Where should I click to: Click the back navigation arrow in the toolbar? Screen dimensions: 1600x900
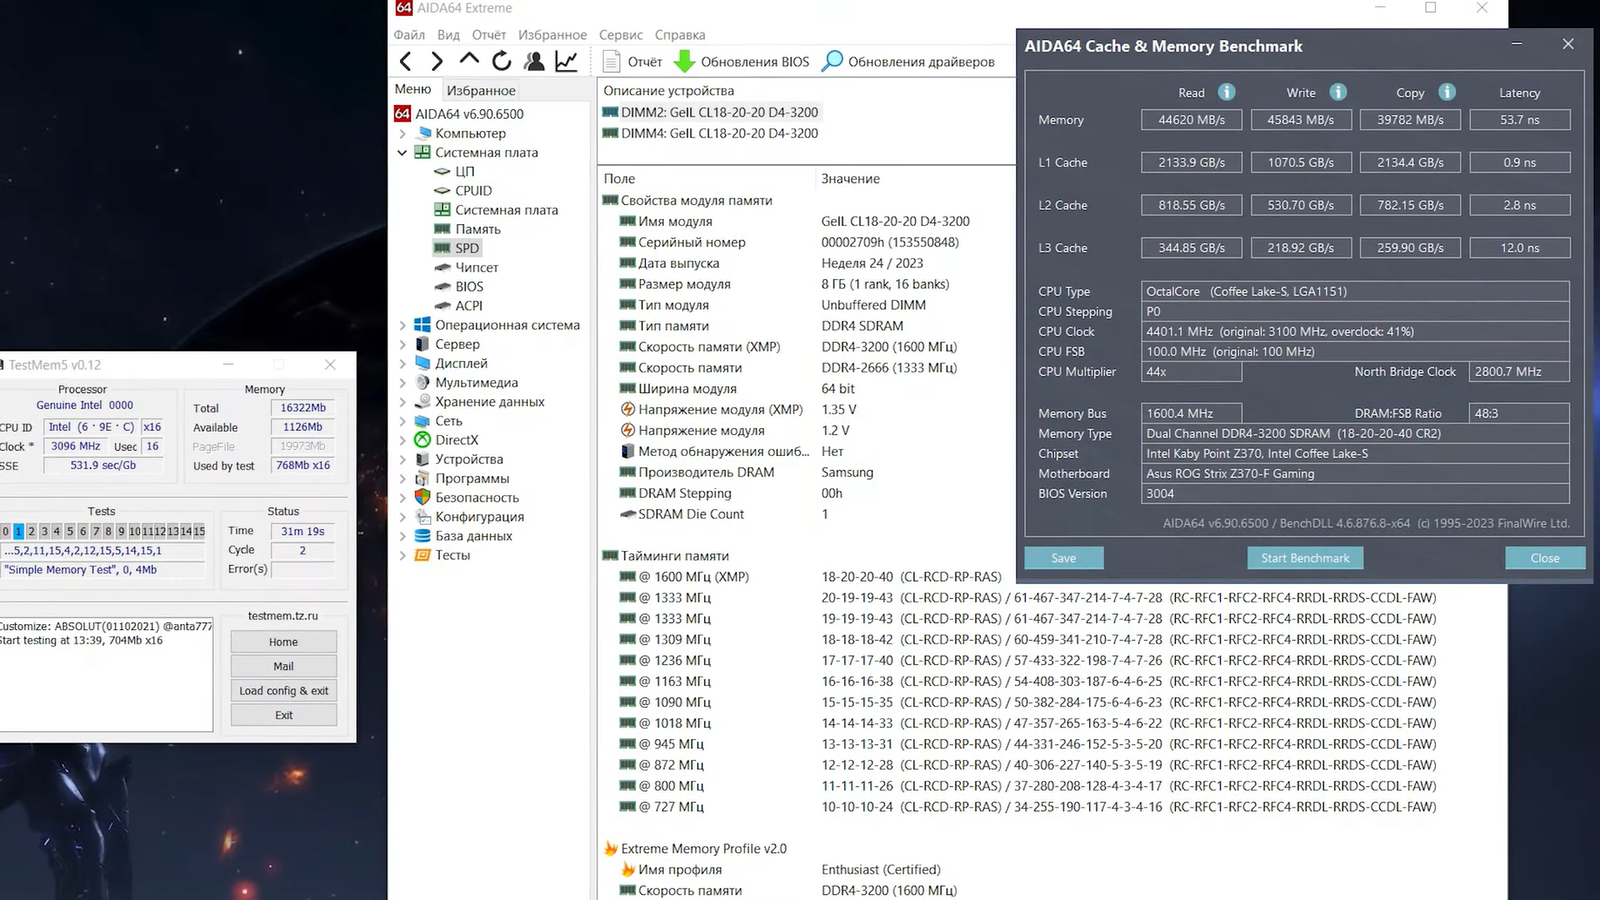click(x=405, y=62)
